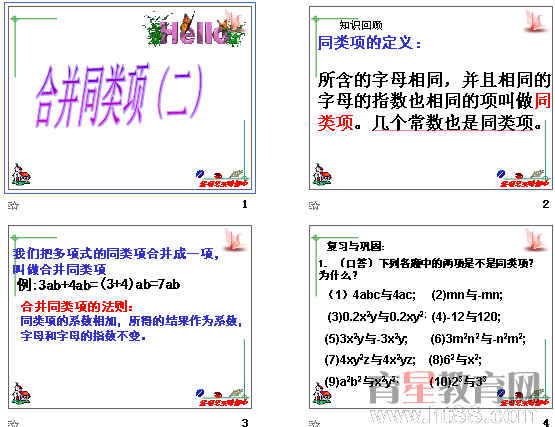This screenshot has width=555, height=427.
Task: Click the house icon on slide 2
Action: pos(322,174)
